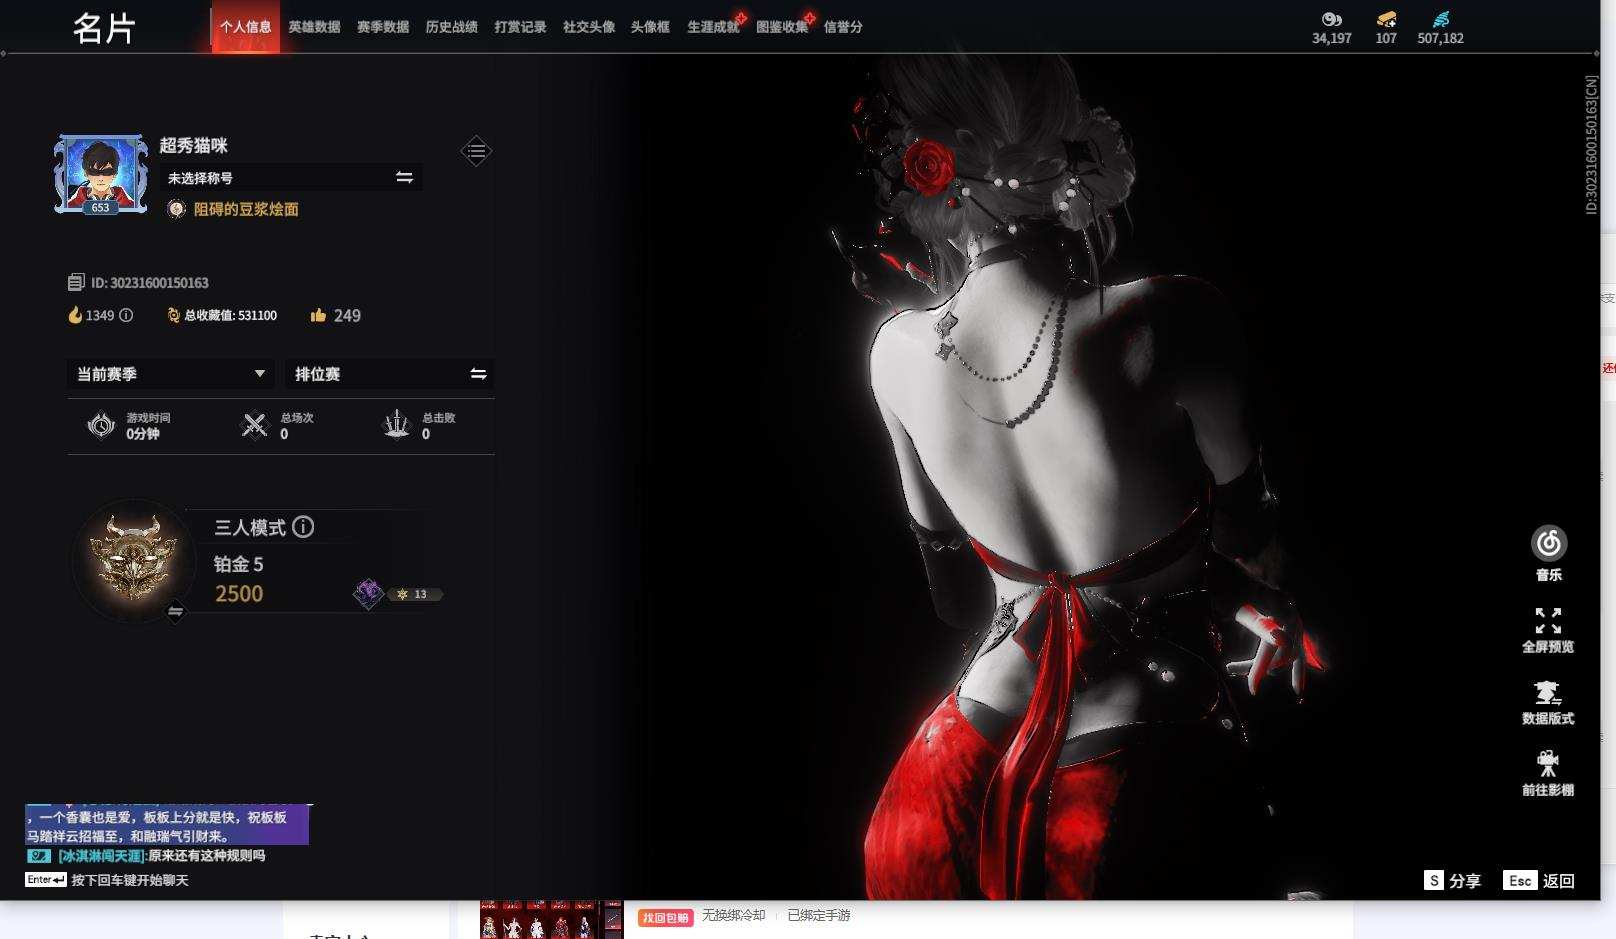Open 信誉分 tab

click(843, 27)
